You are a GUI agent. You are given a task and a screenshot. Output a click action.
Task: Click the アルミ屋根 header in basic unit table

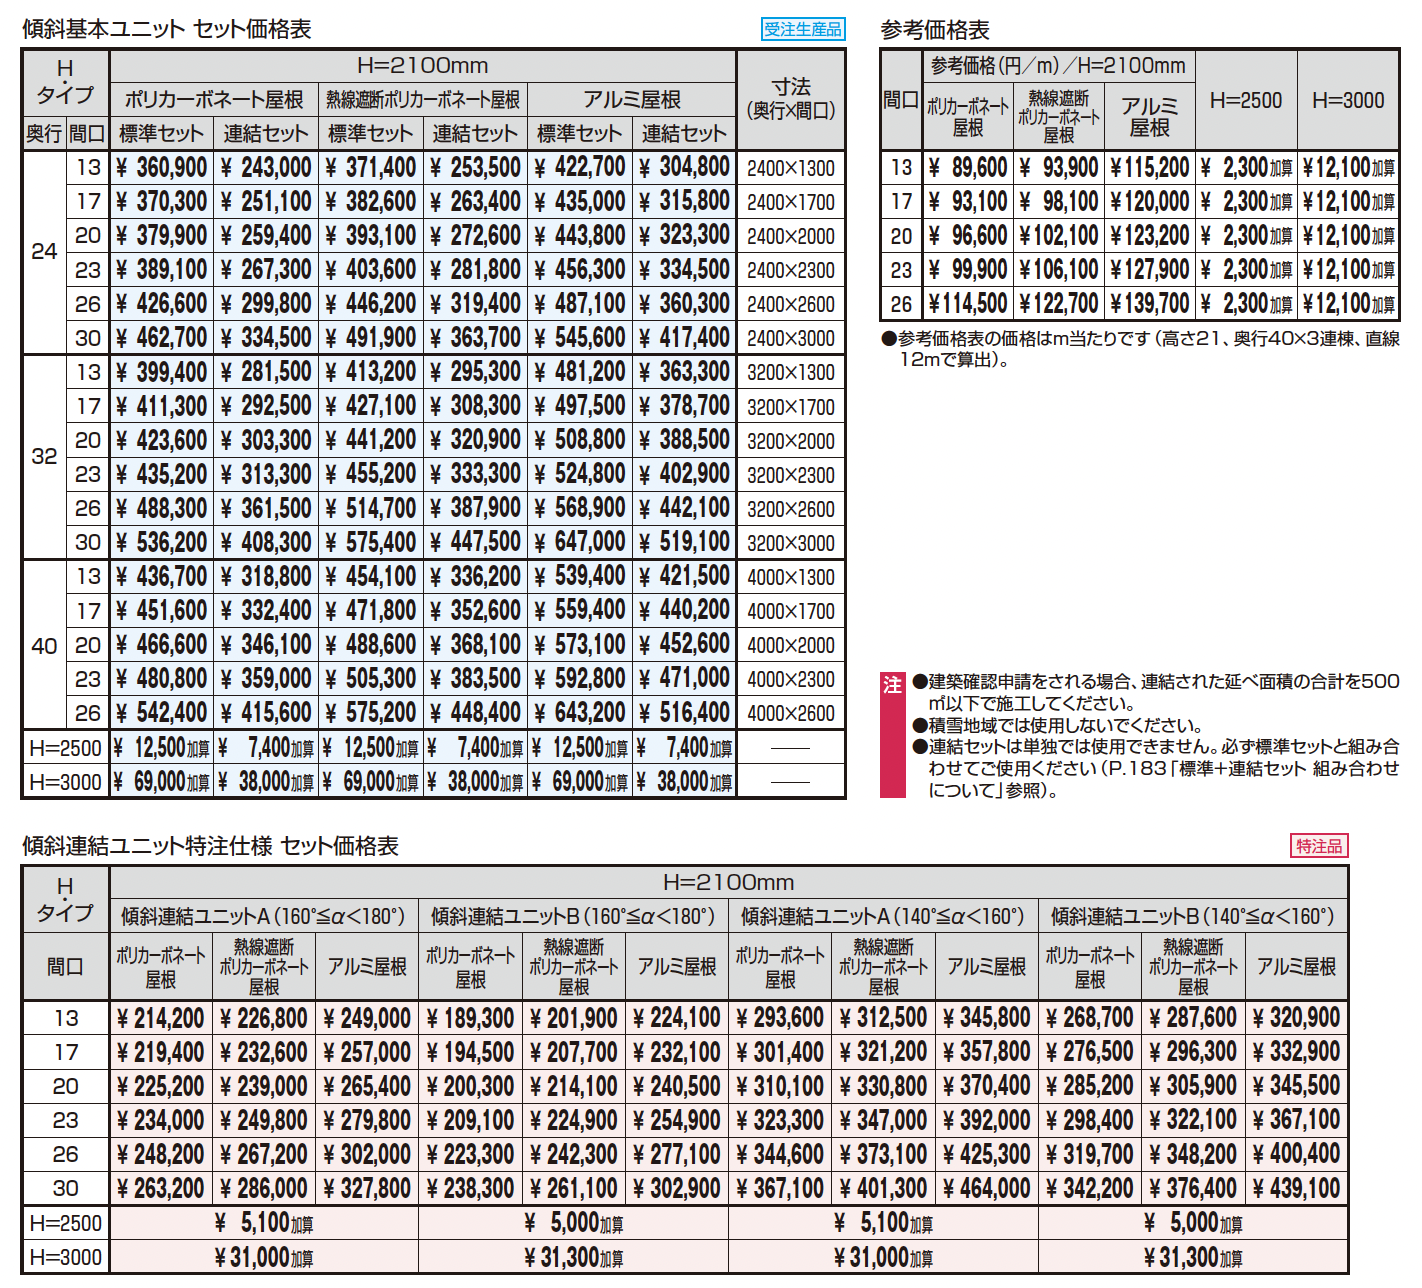[632, 100]
